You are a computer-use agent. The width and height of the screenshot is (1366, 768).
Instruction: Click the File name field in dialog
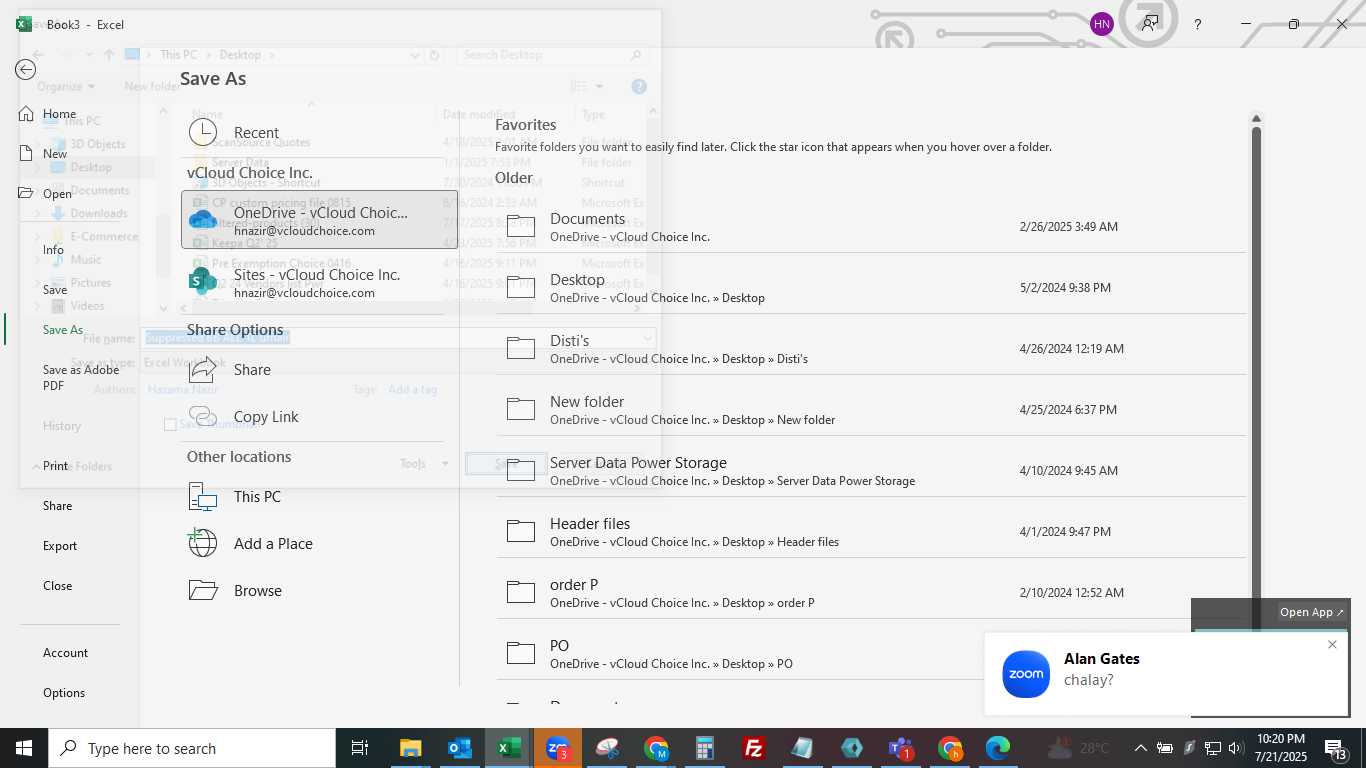(398, 338)
